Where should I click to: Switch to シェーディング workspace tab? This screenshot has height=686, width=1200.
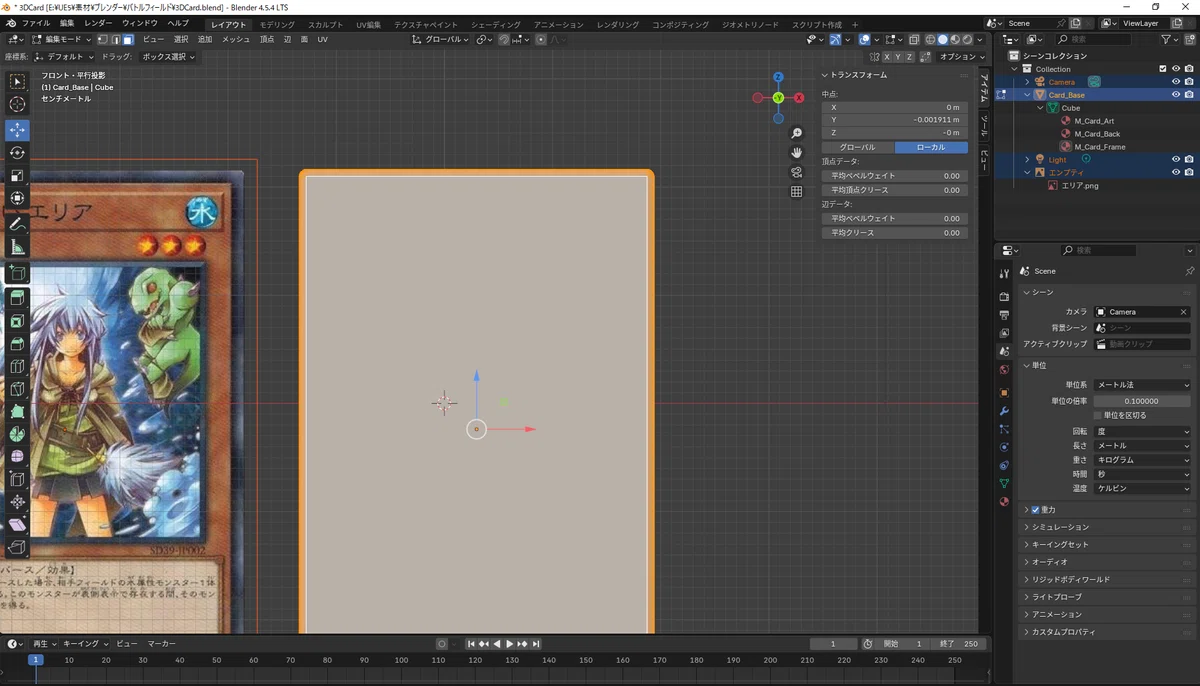[x=495, y=24]
